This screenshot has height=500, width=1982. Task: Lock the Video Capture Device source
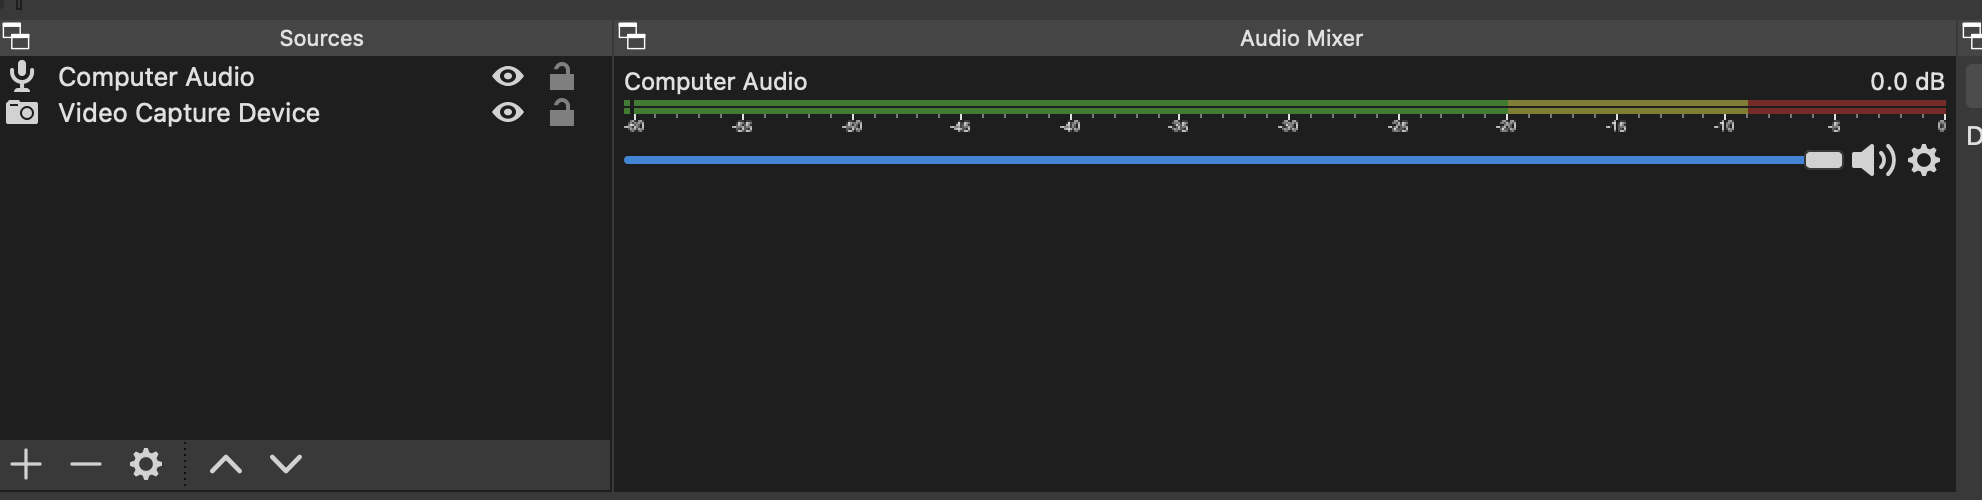562,112
